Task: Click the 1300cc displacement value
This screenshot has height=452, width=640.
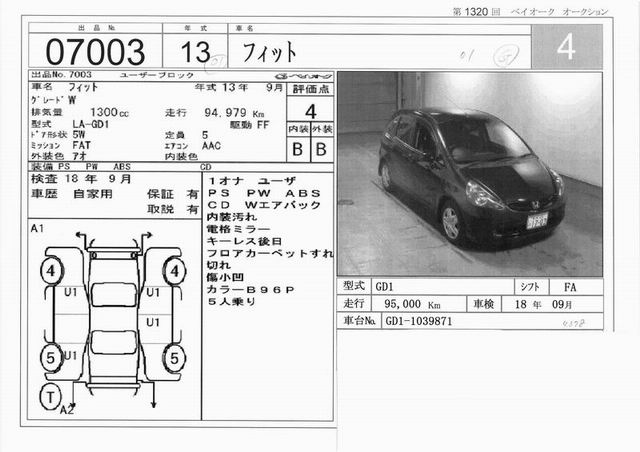Action: [x=109, y=112]
